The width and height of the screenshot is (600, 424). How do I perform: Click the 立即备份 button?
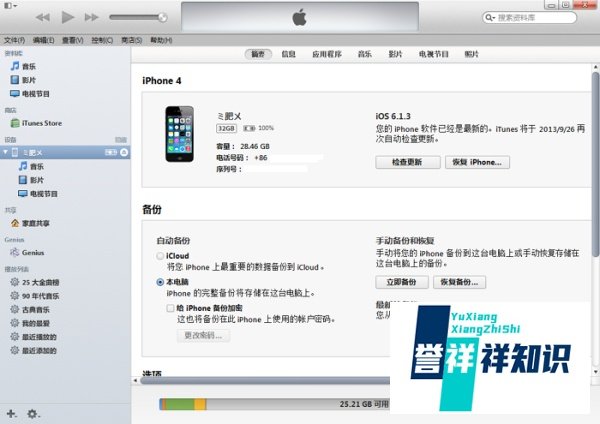[x=401, y=282]
